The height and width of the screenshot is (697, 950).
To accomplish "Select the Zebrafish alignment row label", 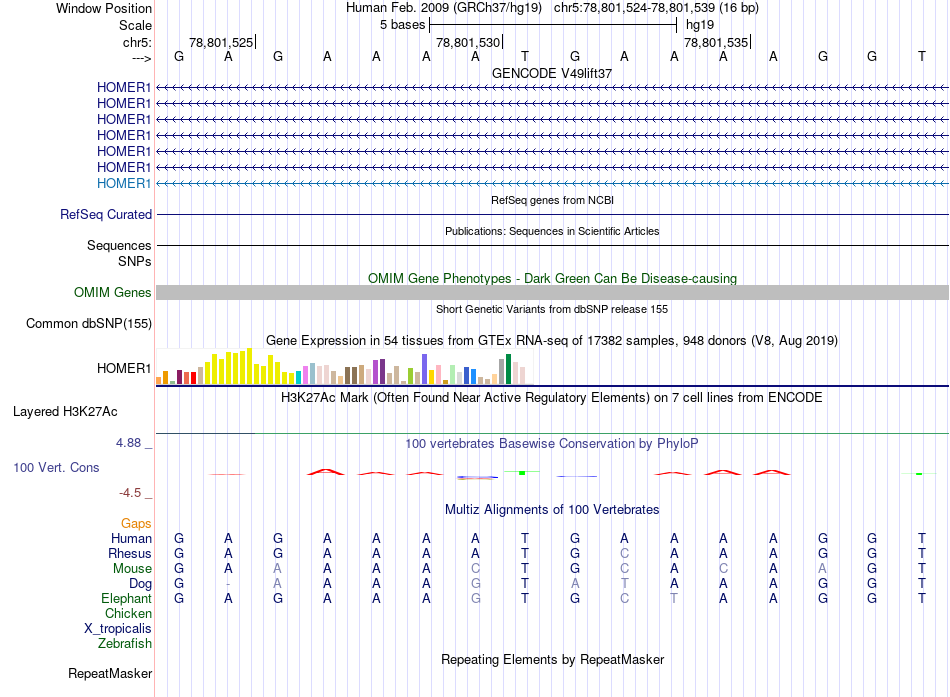I will tap(125, 644).
